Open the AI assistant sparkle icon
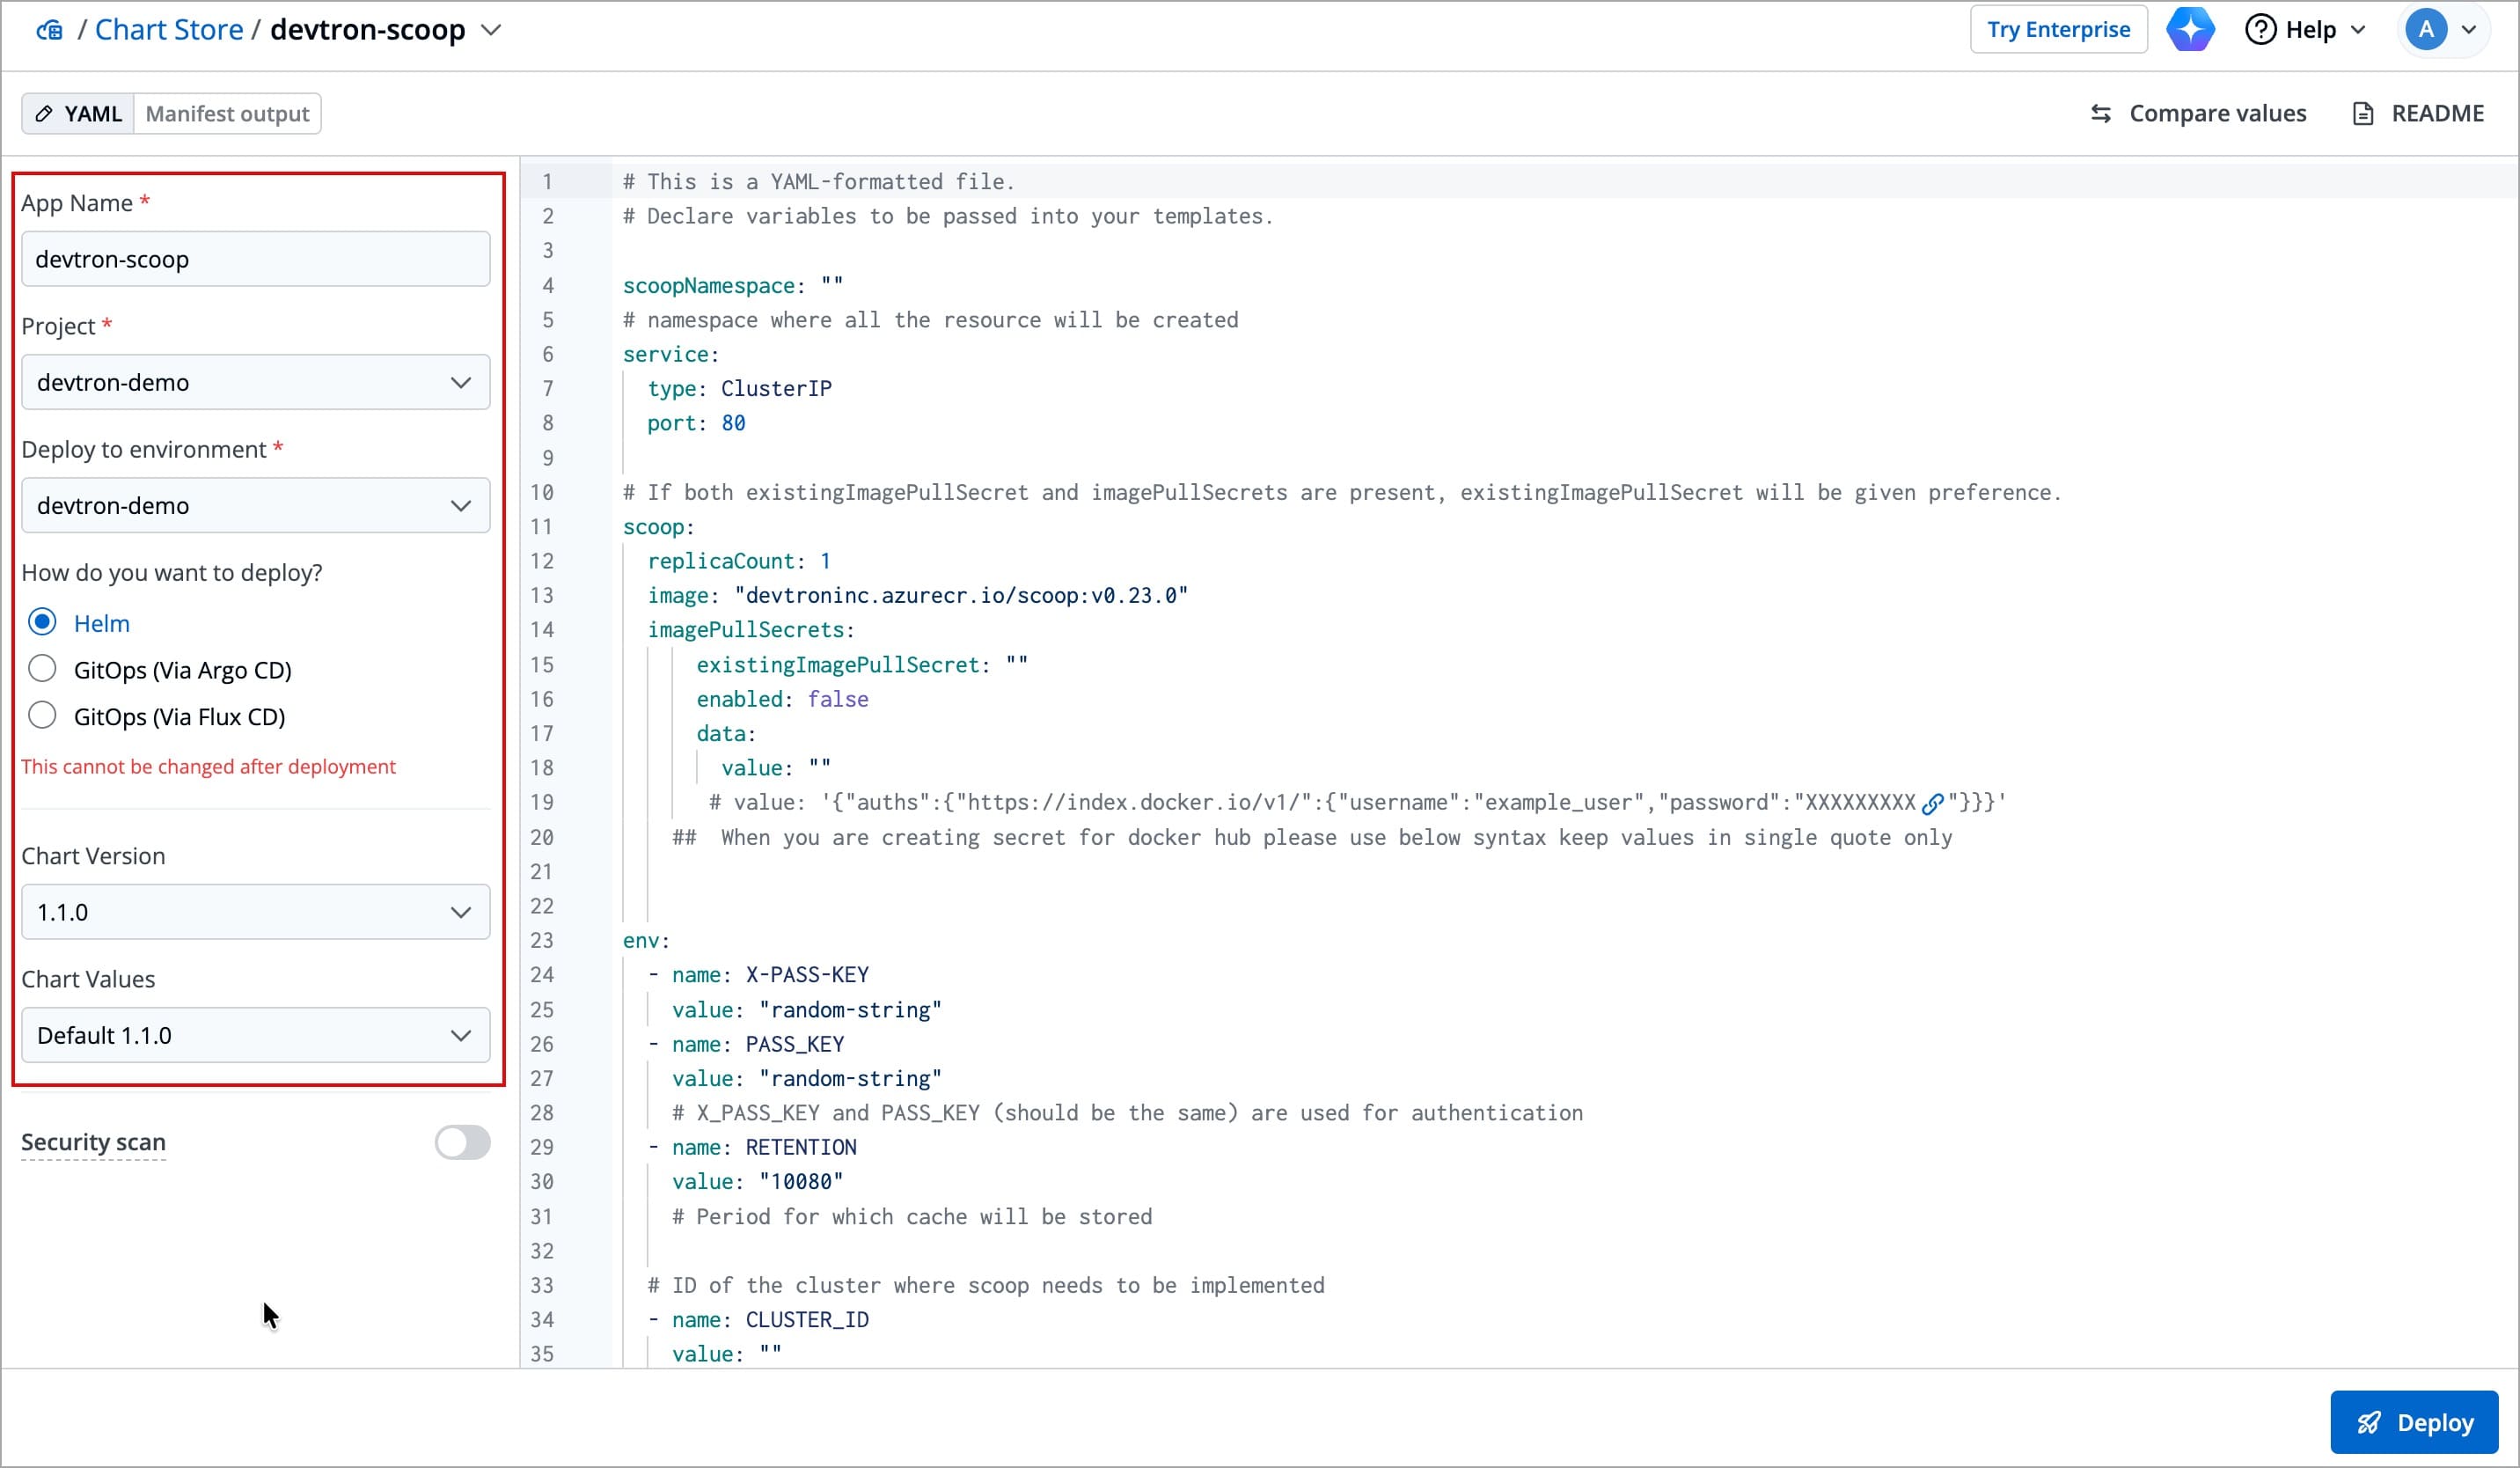Image resolution: width=2520 pixels, height=1468 pixels. coord(2190,29)
